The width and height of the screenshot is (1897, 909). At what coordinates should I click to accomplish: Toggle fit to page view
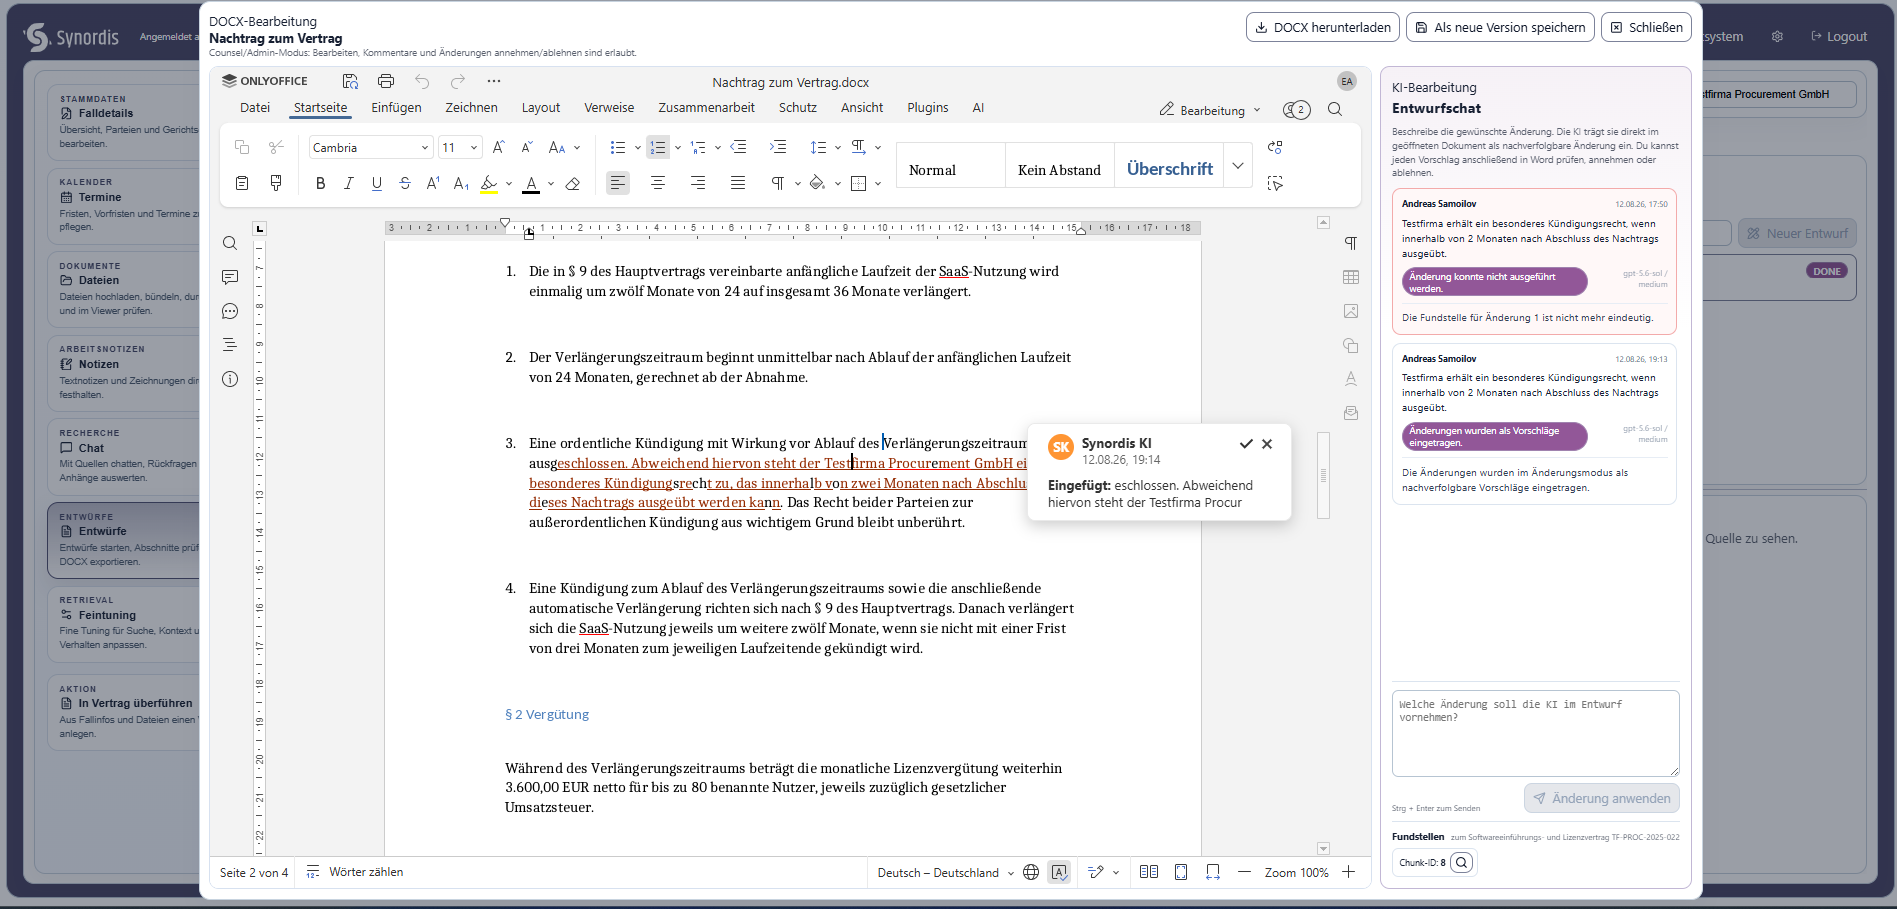pos(1181,872)
